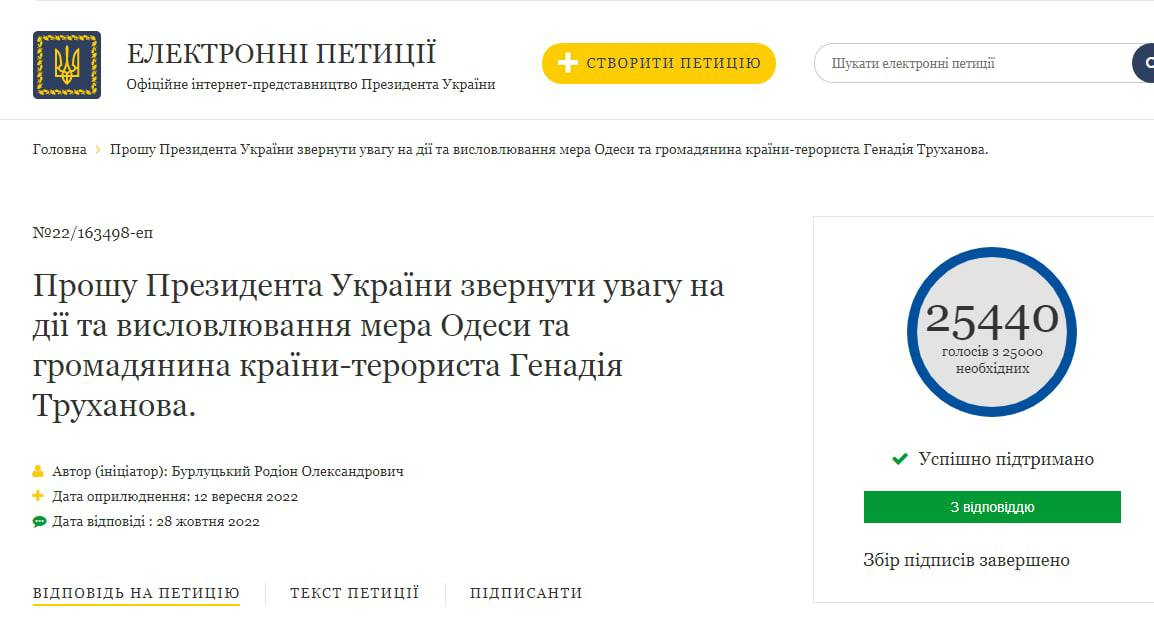Click the author name Бурлуцький Родіон Олександрович
Viewport: 1154px width, 624px height.
tap(288, 471)
